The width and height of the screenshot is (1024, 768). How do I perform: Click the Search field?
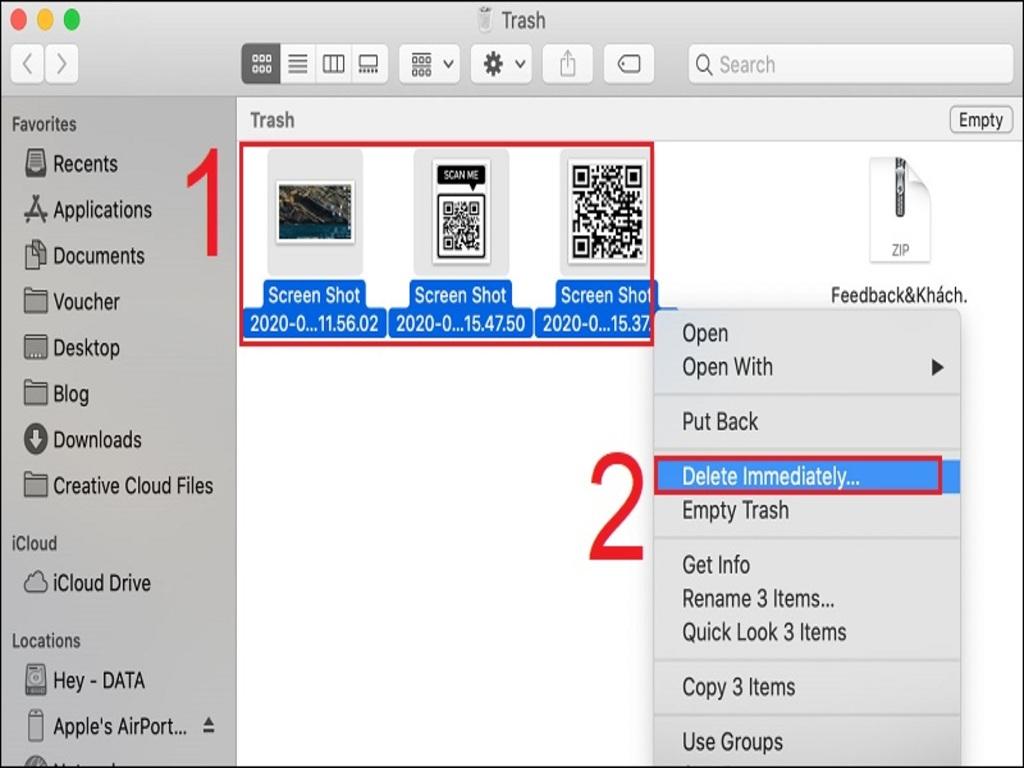click(x=850, y=65)
